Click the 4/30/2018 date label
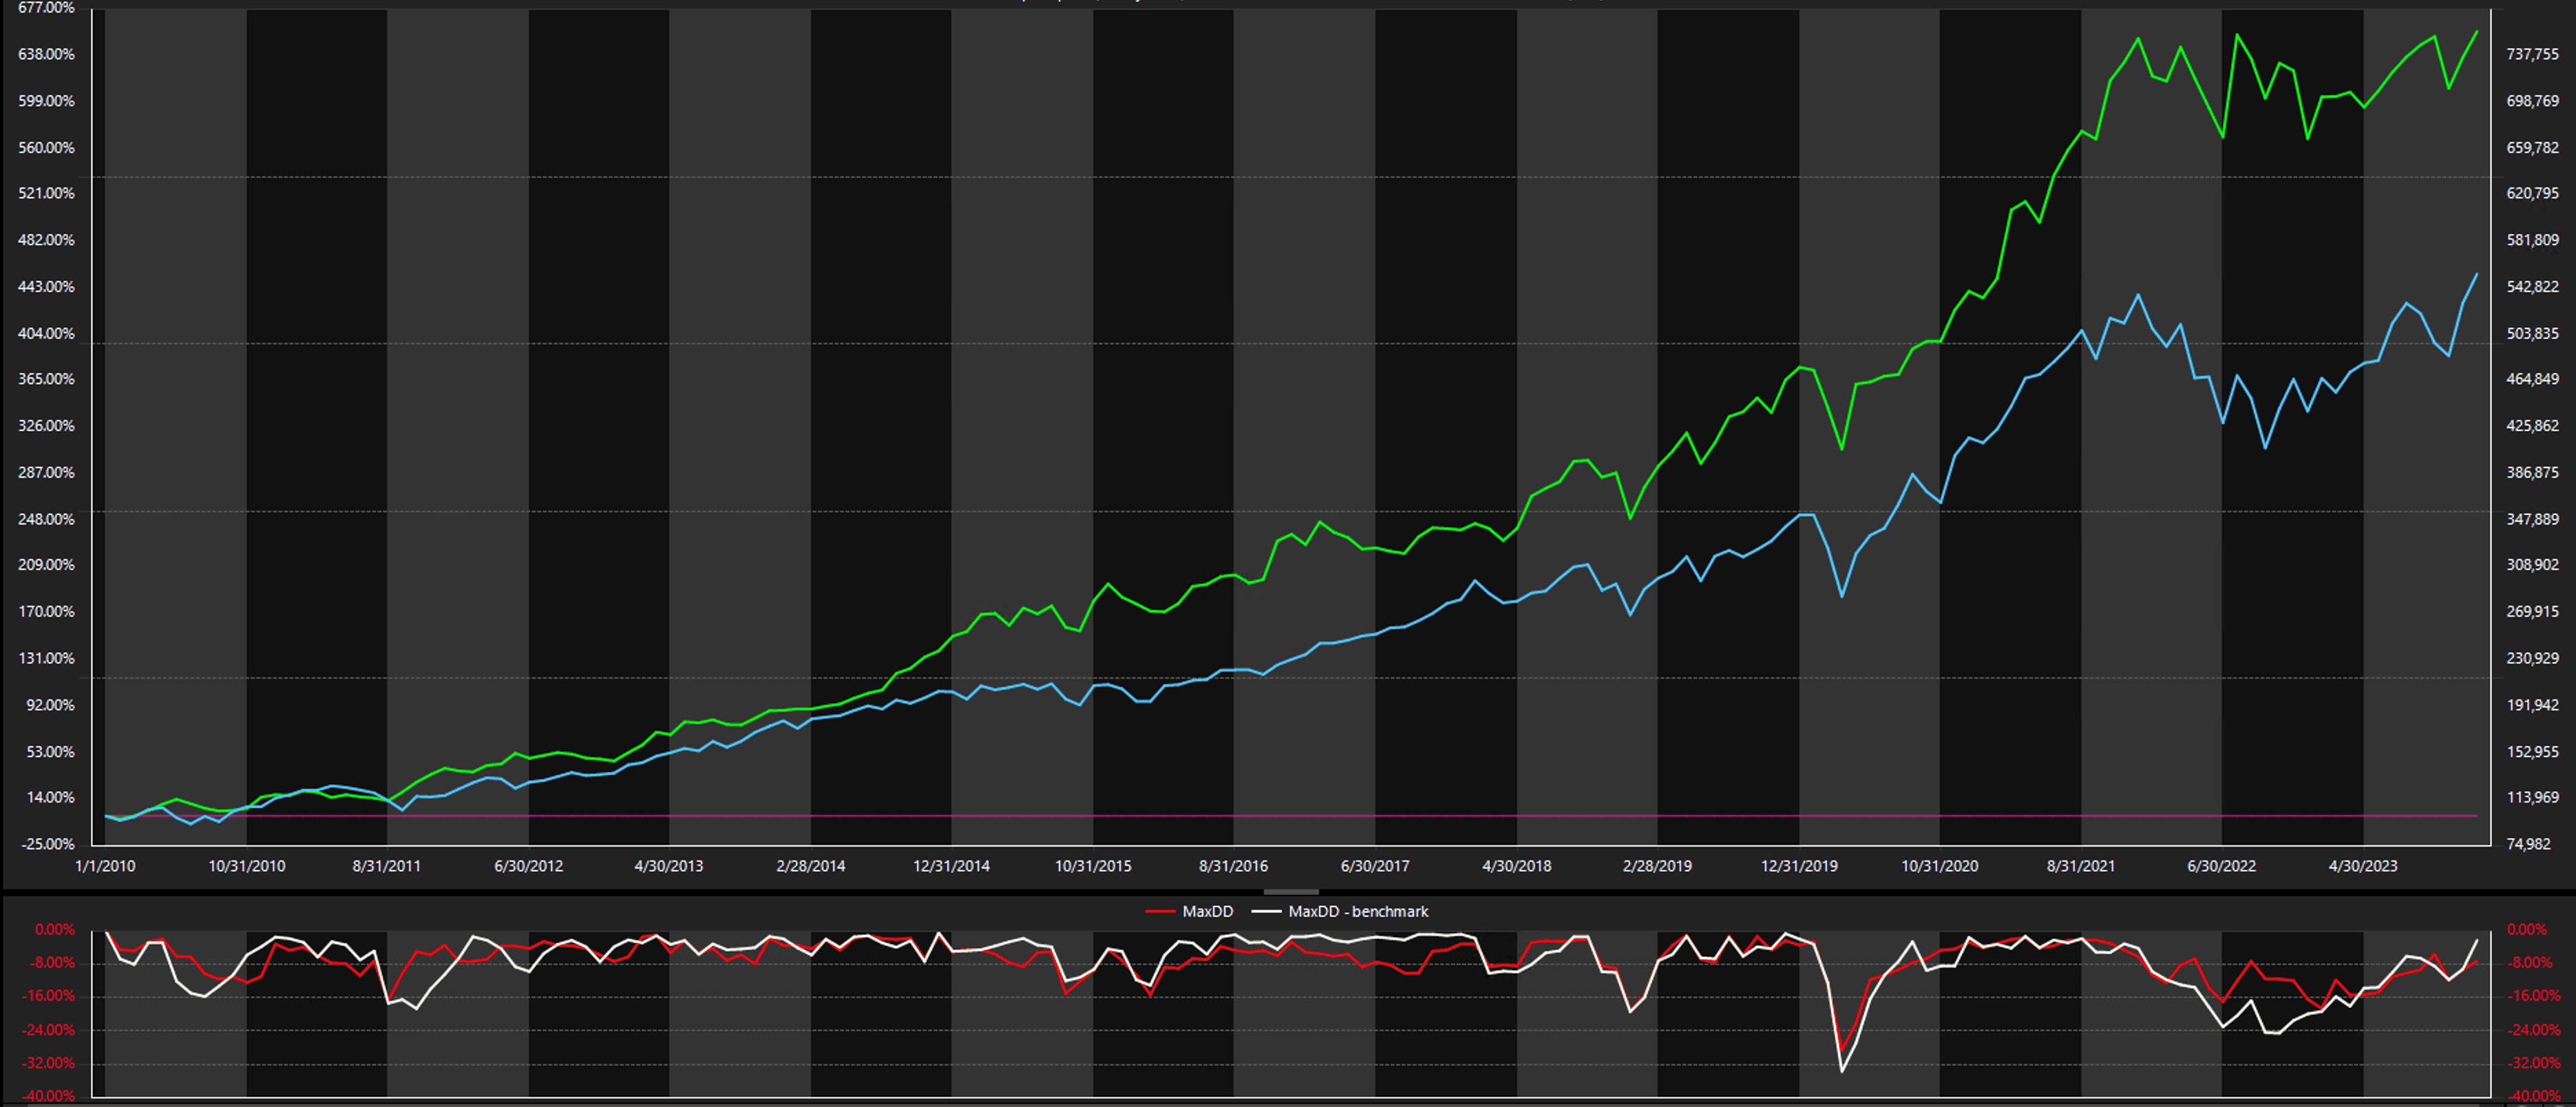The height and width of the screenshot is (1107, 2576). [1517, 866]
